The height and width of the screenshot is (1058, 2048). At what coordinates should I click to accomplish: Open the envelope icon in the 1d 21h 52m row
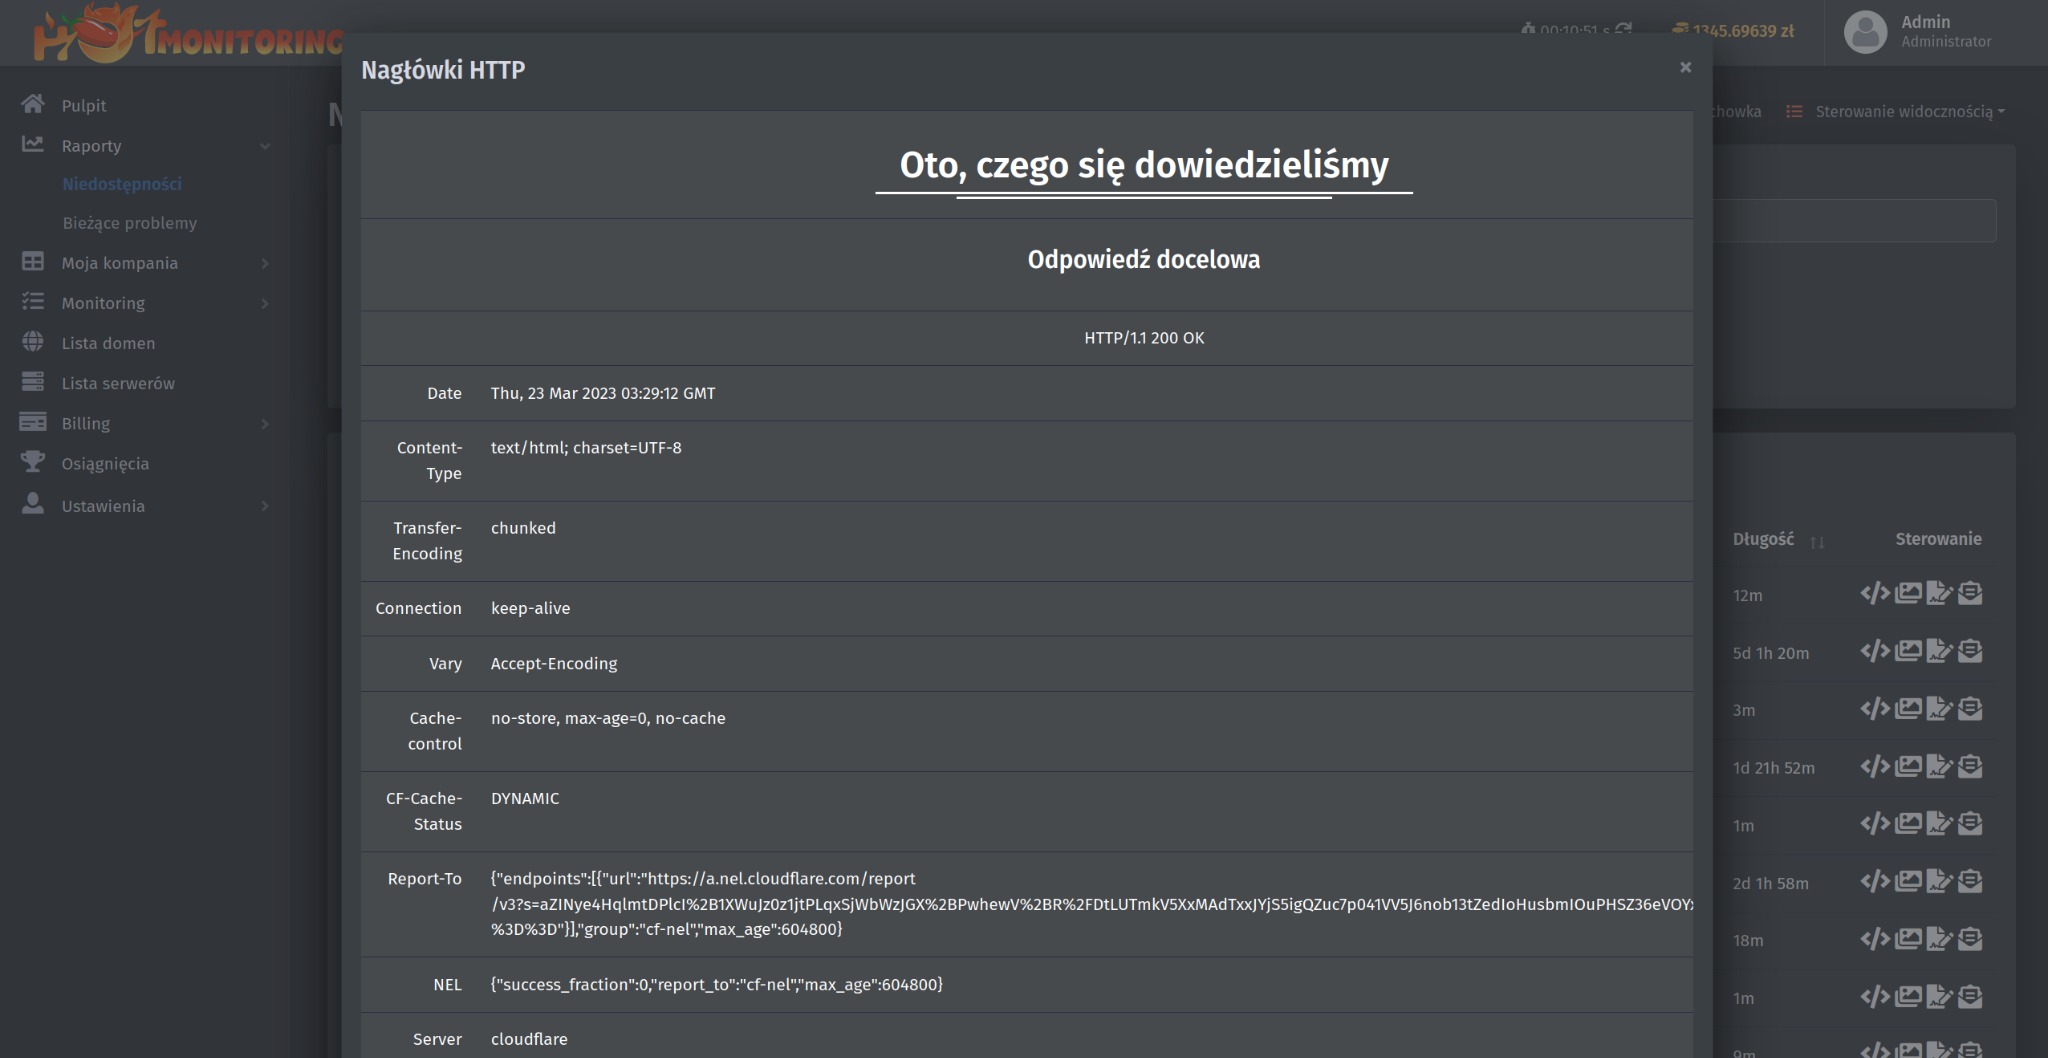pyautogui.click(x=1970, y=767)
